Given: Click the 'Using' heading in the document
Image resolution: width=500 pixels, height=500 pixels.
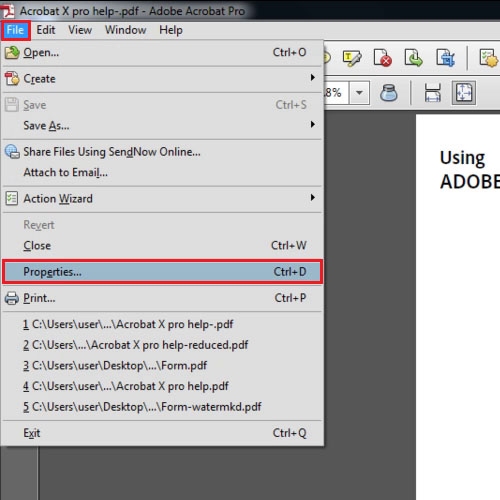Looking at the screenshot, I should [462, 158].
